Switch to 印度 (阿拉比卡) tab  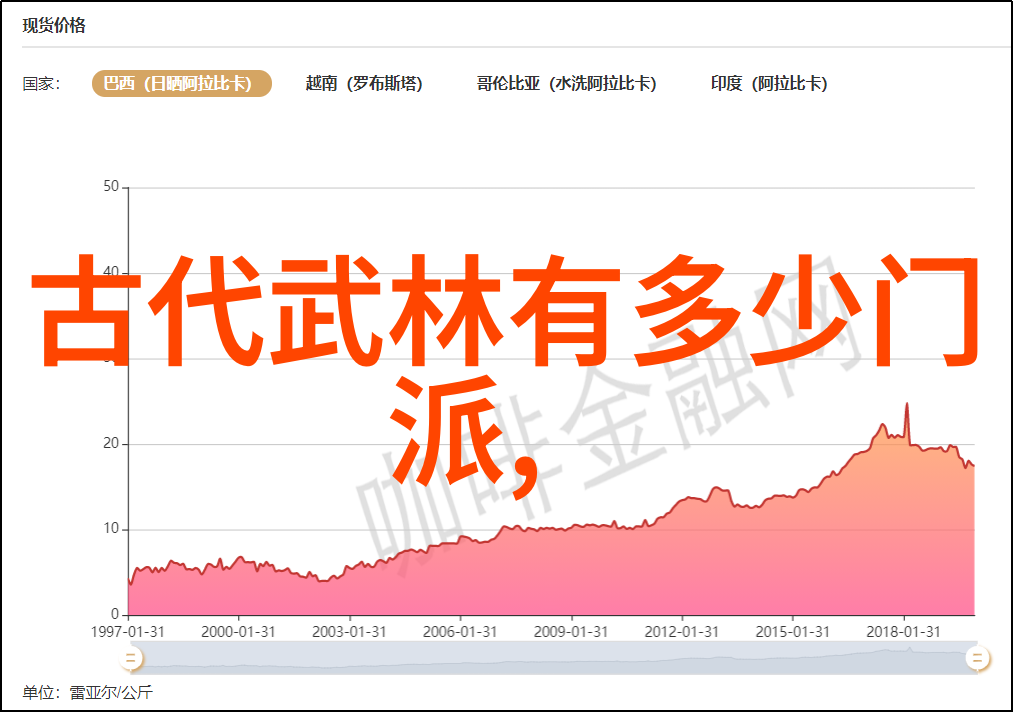coord(769,84)
